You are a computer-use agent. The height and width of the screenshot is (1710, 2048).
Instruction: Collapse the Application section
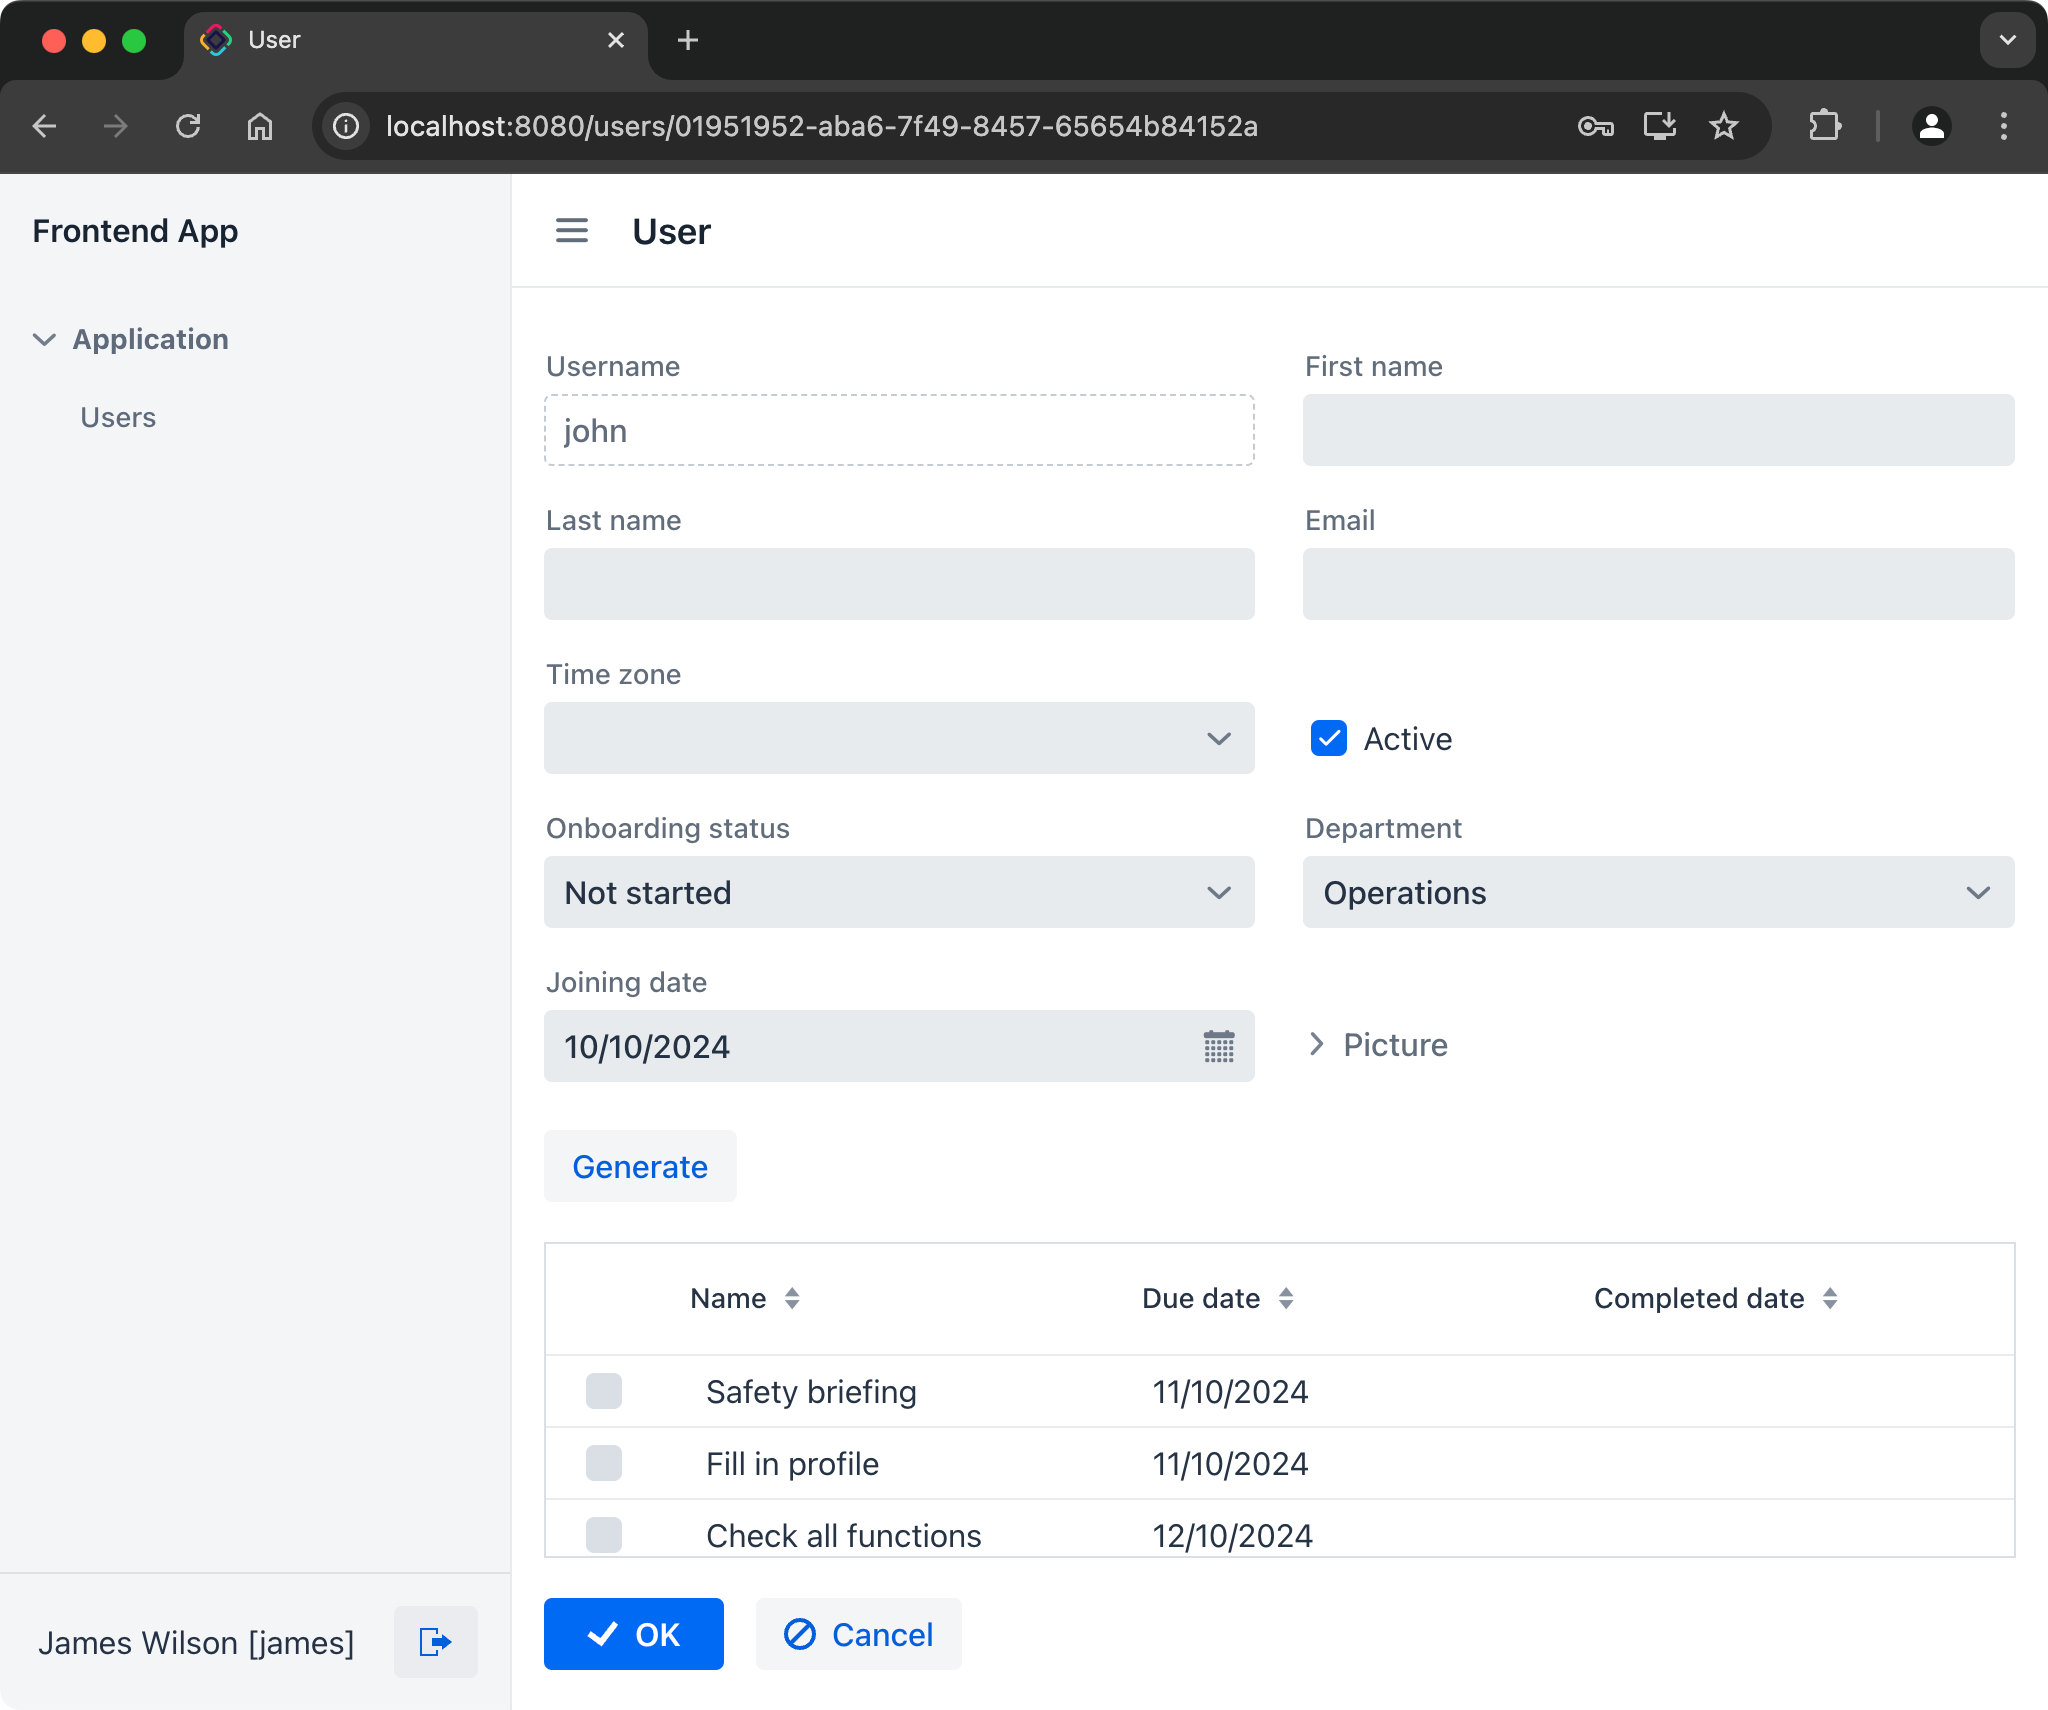tap(44, 339)
